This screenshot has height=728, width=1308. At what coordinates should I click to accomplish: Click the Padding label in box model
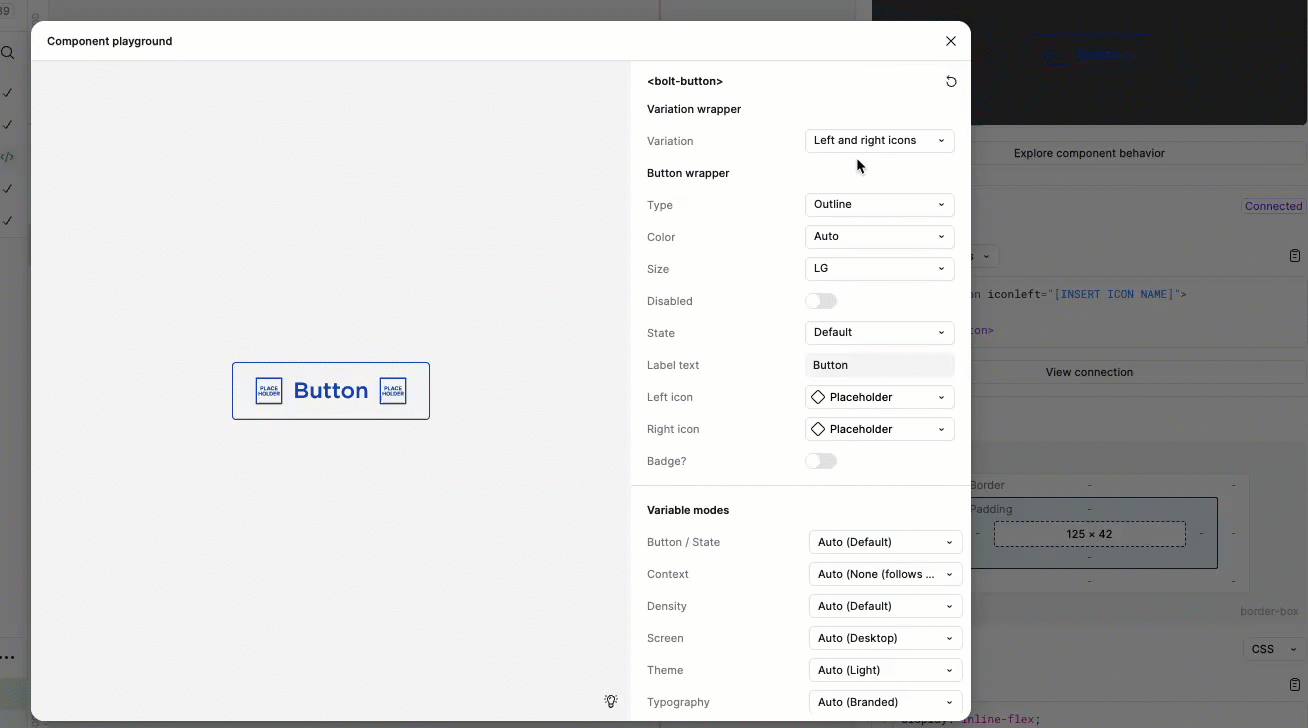pos(991,509)
